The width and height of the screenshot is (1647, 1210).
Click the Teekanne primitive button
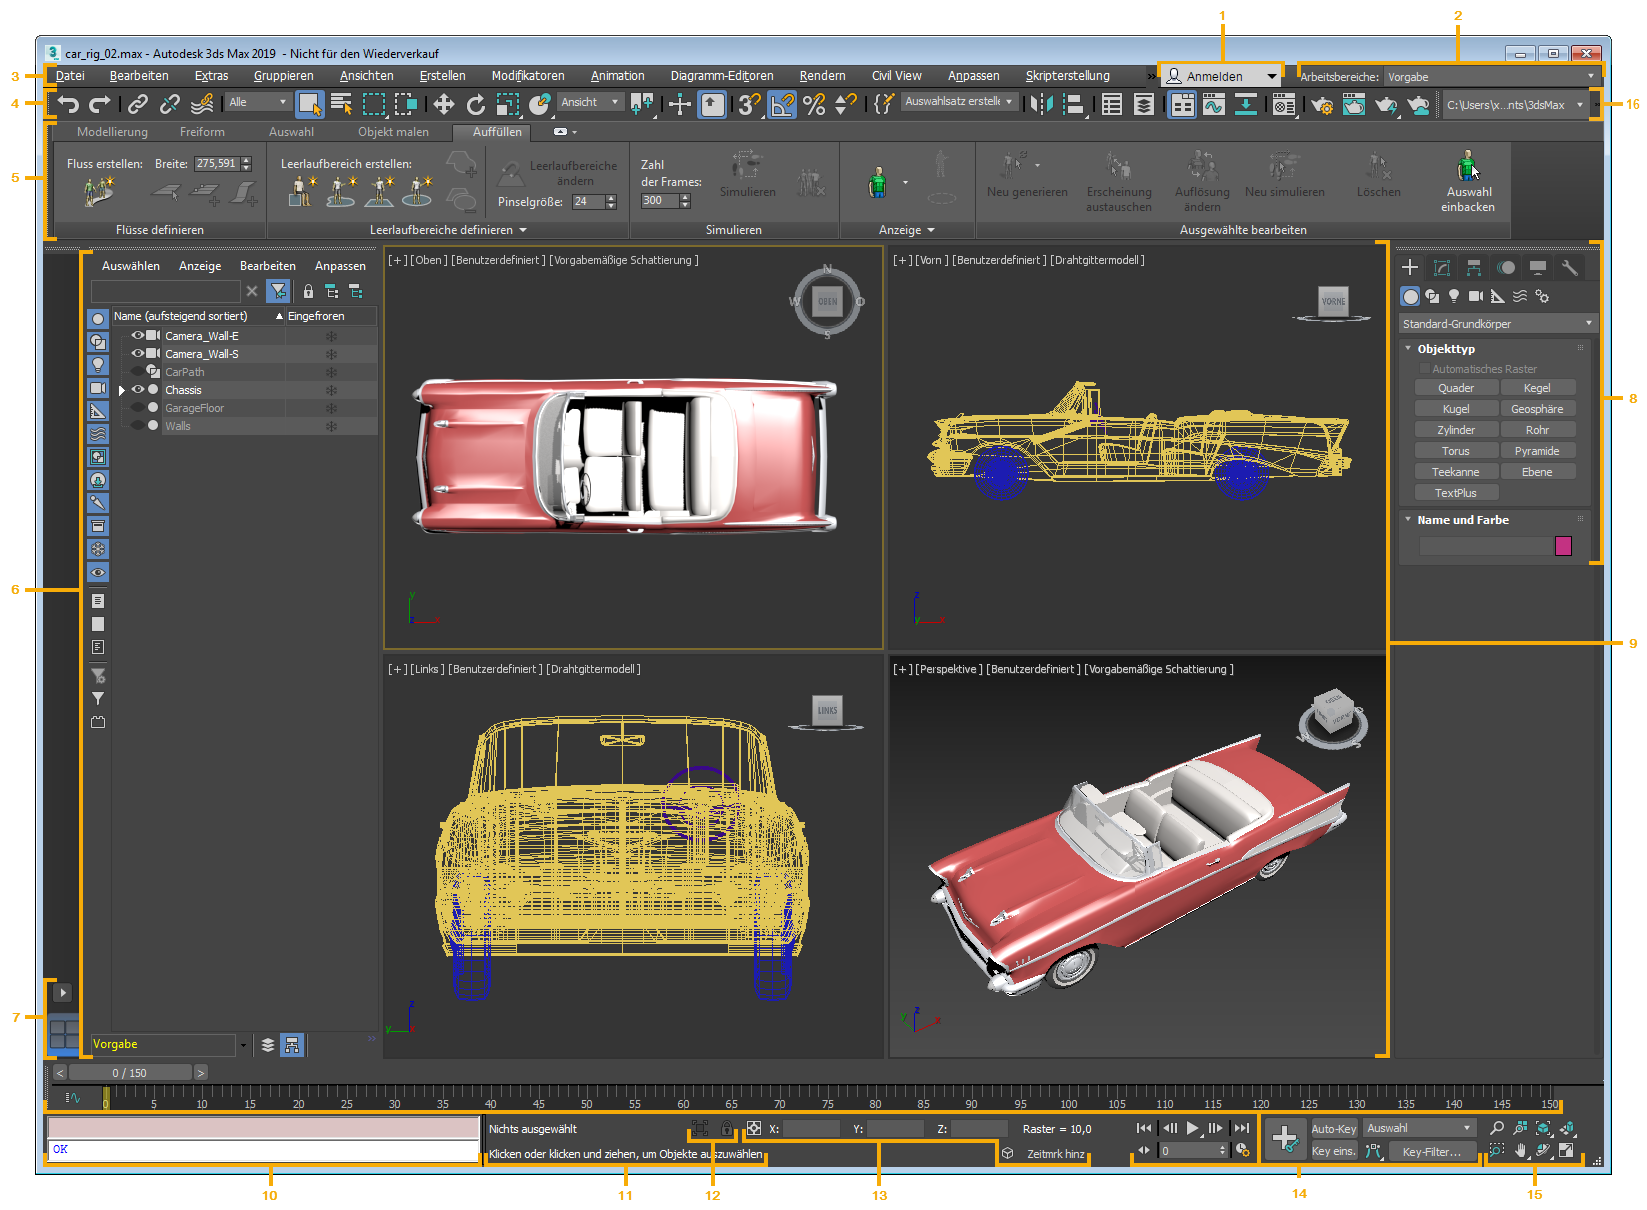point(1455,472)
